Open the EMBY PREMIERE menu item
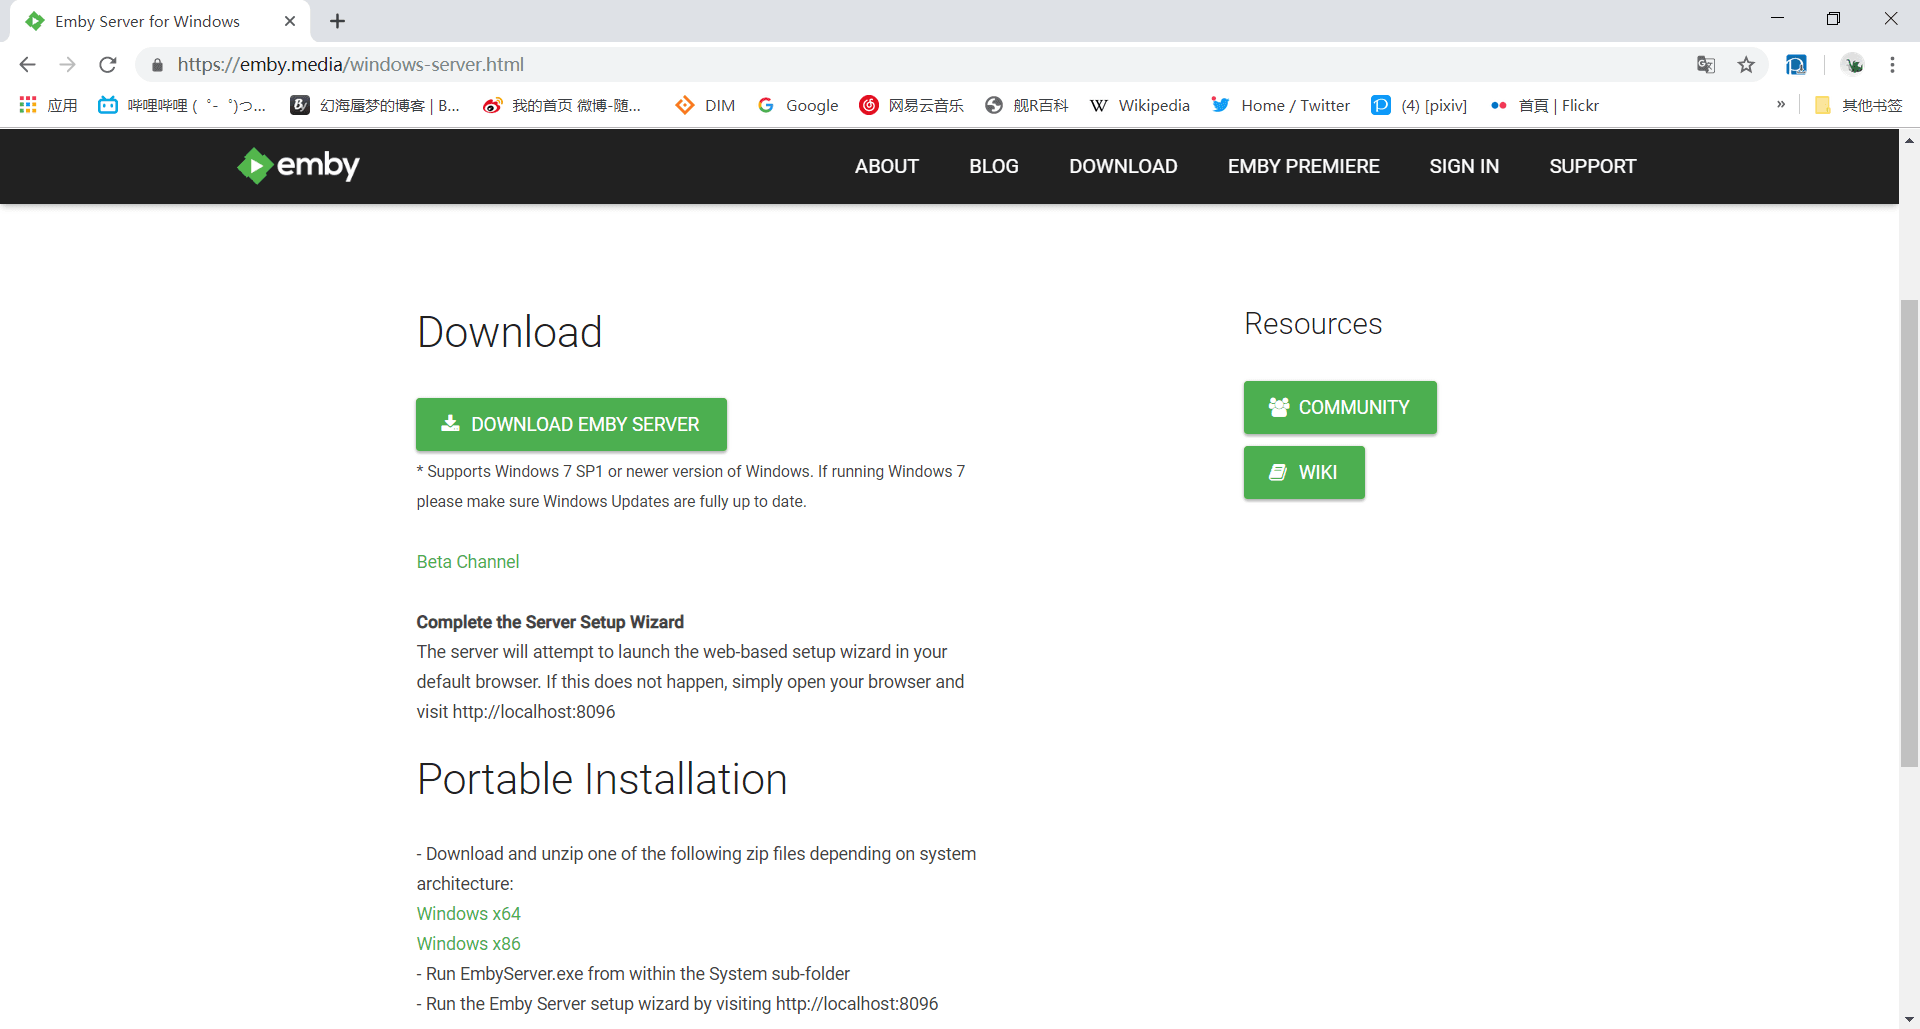The height and width of the screenshot is (1029, 1920). (1304, 167)
